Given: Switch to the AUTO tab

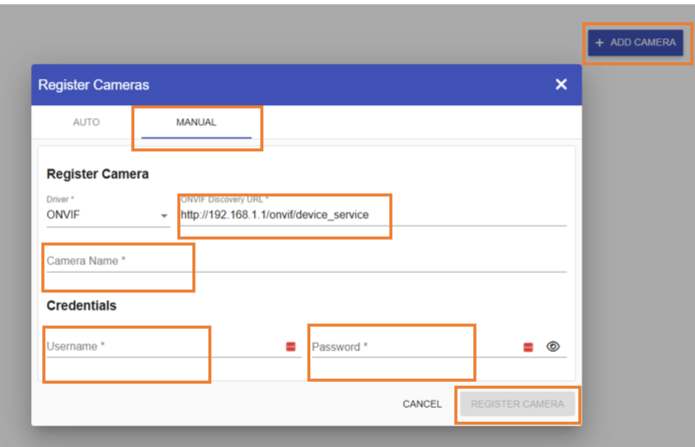Looking at the screenshot, I should point(86,123).
